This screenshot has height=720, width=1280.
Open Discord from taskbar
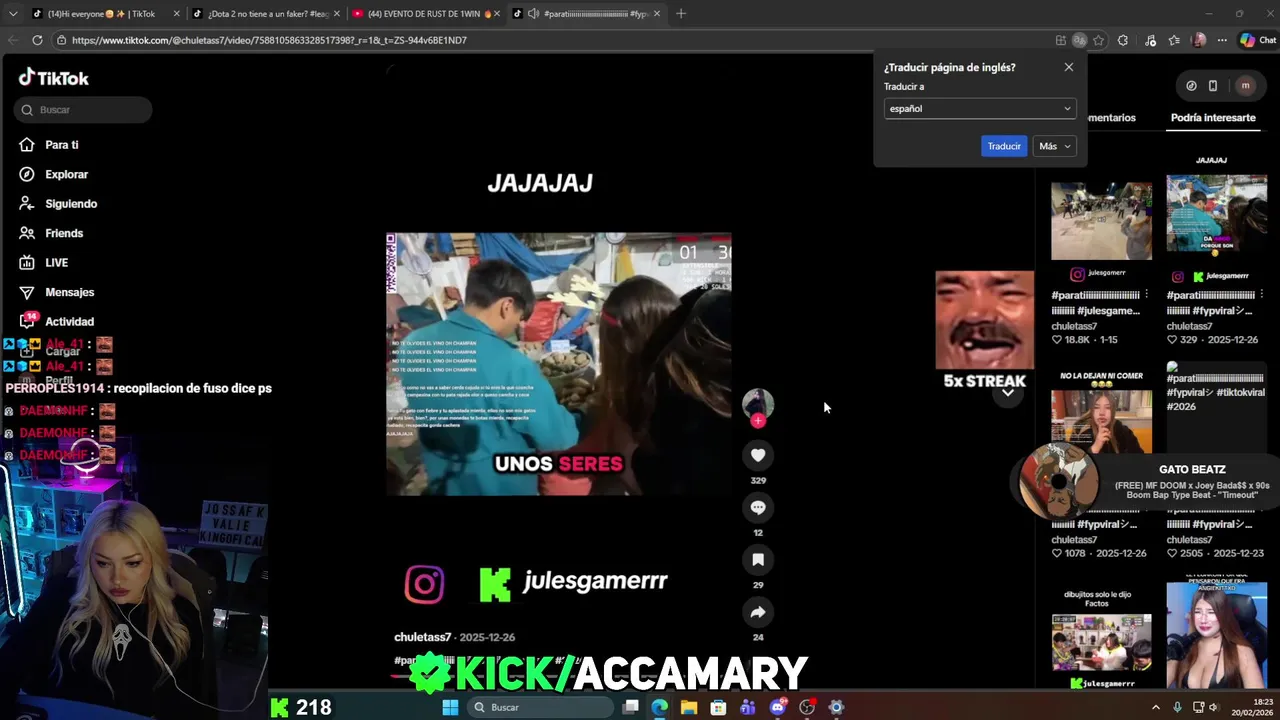tap(778, 707)
